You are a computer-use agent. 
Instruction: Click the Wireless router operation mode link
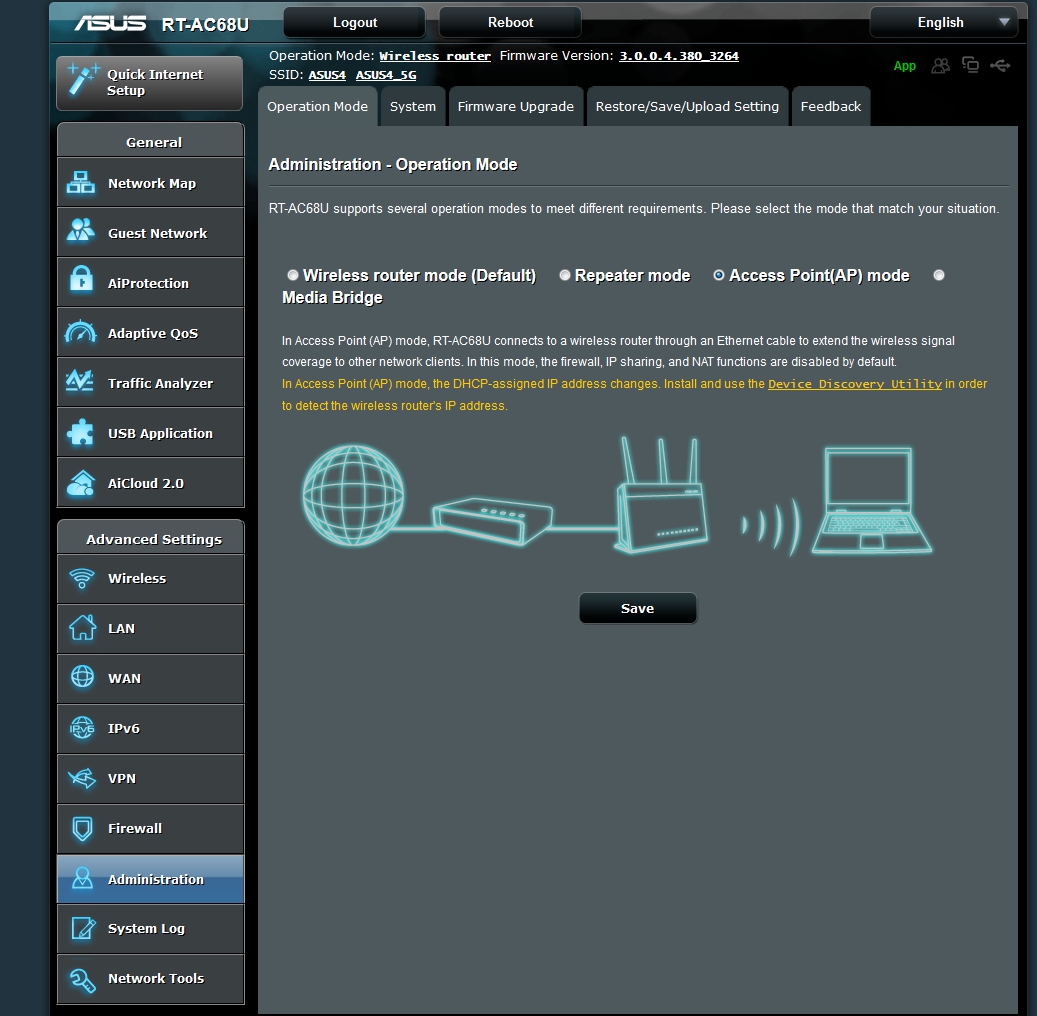click(x=435, y=56)
